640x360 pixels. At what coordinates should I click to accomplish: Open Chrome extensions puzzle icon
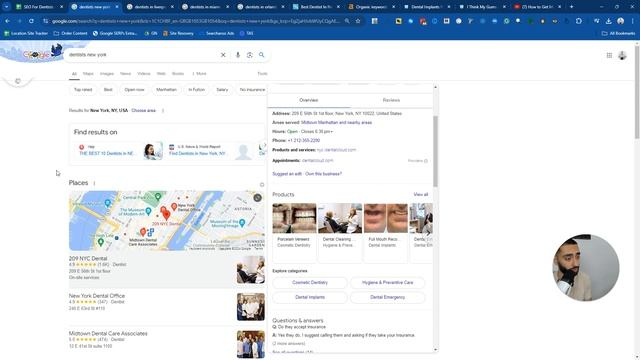[x=579, y=21]
